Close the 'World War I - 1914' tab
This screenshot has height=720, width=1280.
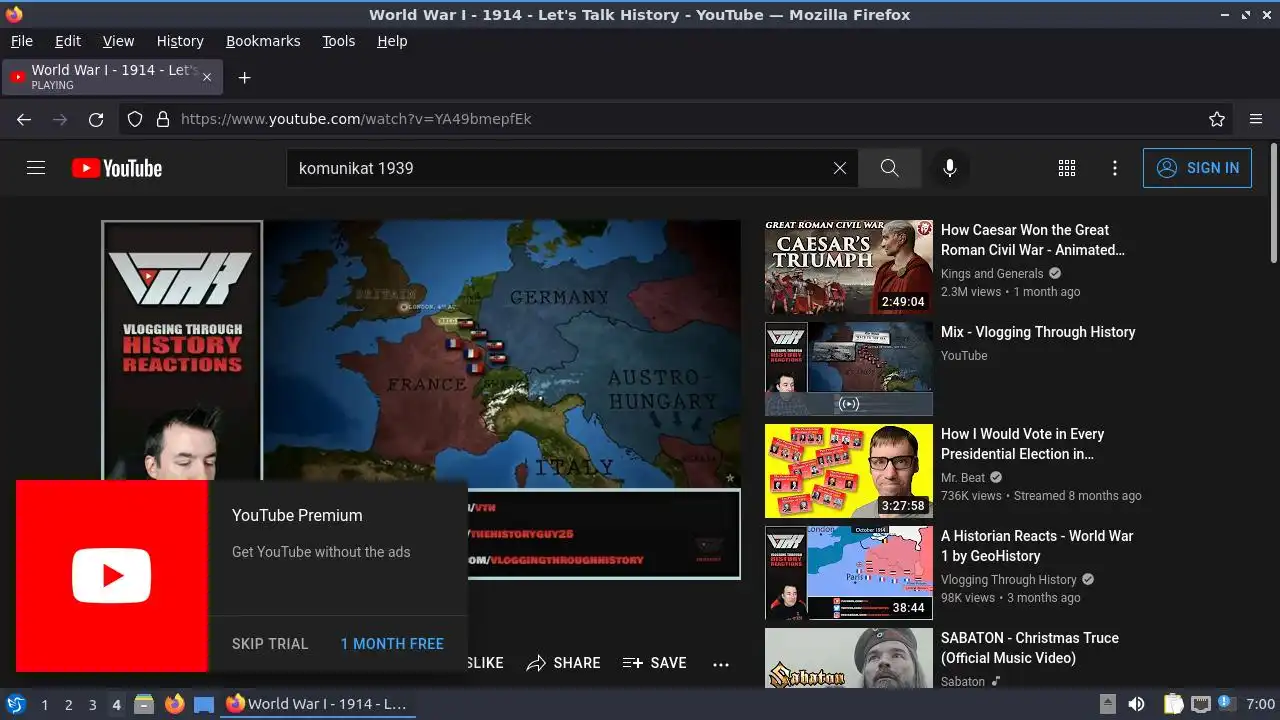pyautogui.click(x=207, y=77)
